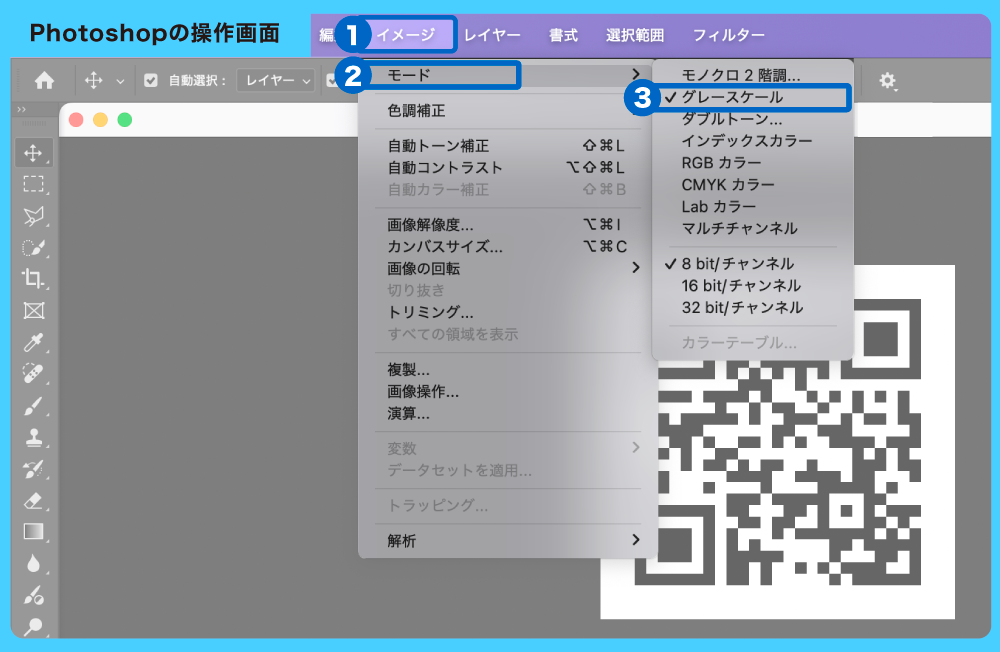This screenshot has height=652, width=1000.
Task: Open the レイヤー menu in menu bar
Action: pyautogui.click(x=492, y=35)
